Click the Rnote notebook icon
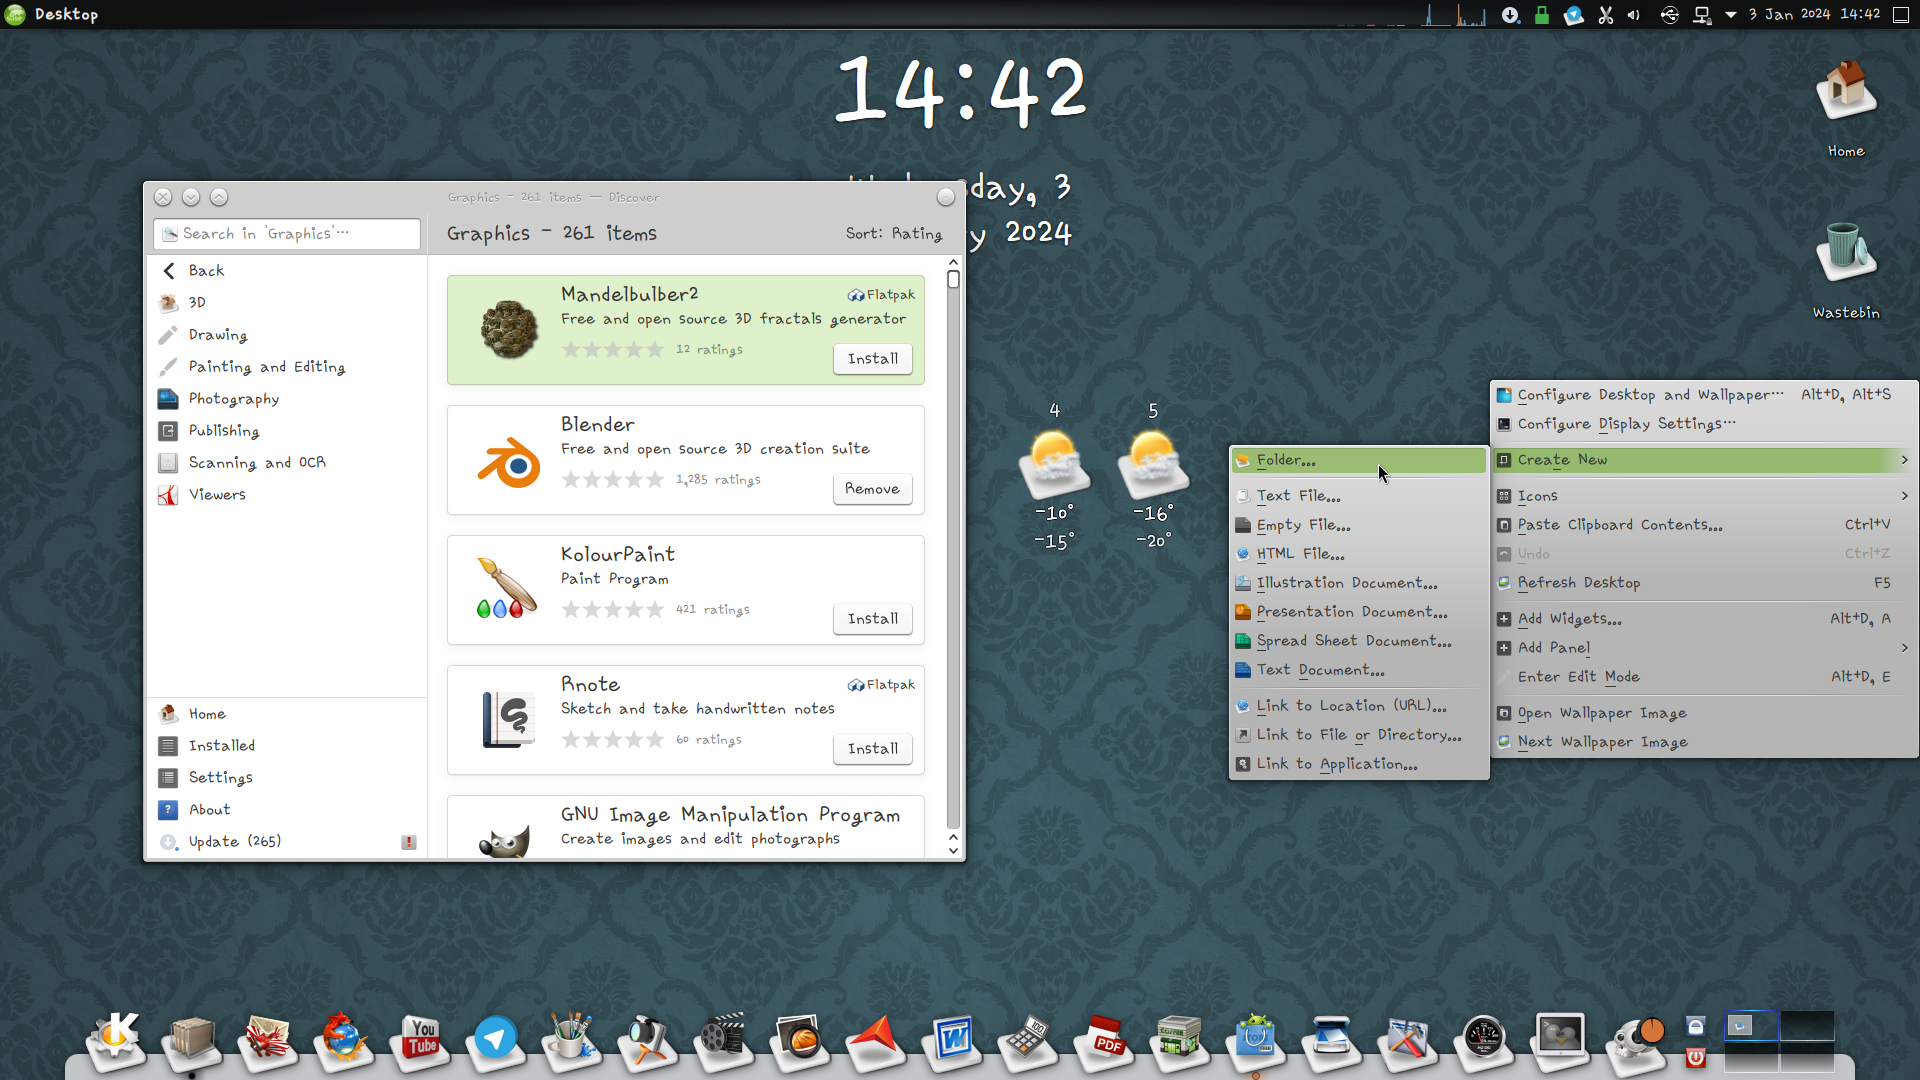The width and height of the screenshot is (1920, 1080). click(x=508, y=720)
